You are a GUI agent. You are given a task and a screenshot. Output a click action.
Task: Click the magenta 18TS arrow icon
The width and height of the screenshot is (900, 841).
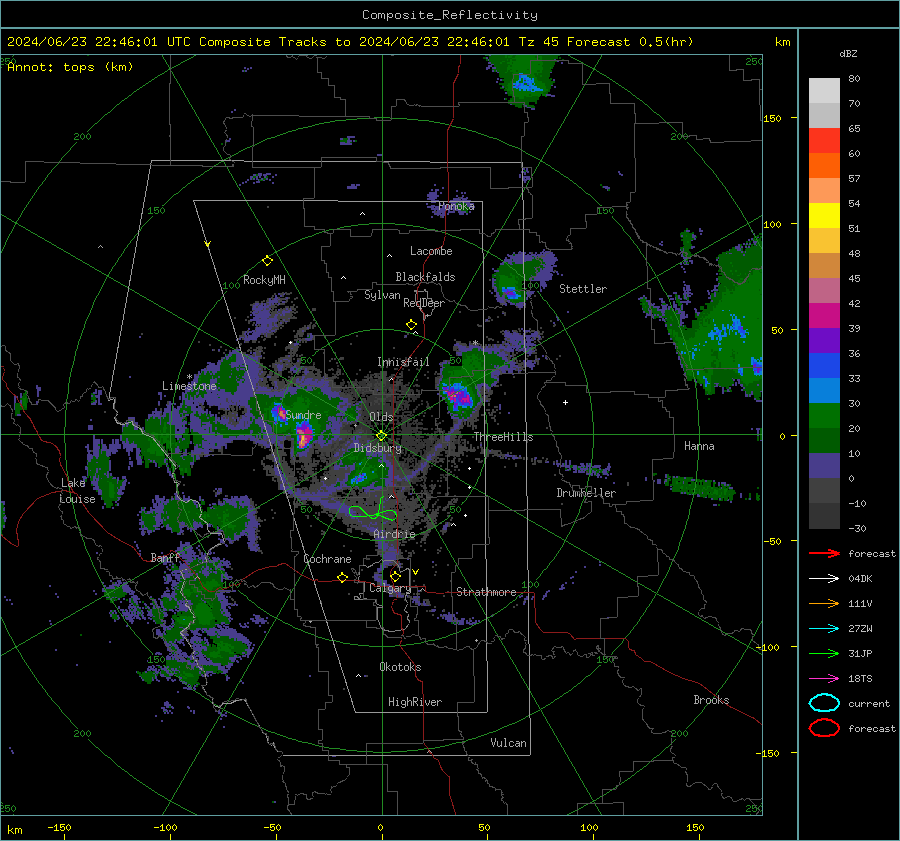point(824,679)
